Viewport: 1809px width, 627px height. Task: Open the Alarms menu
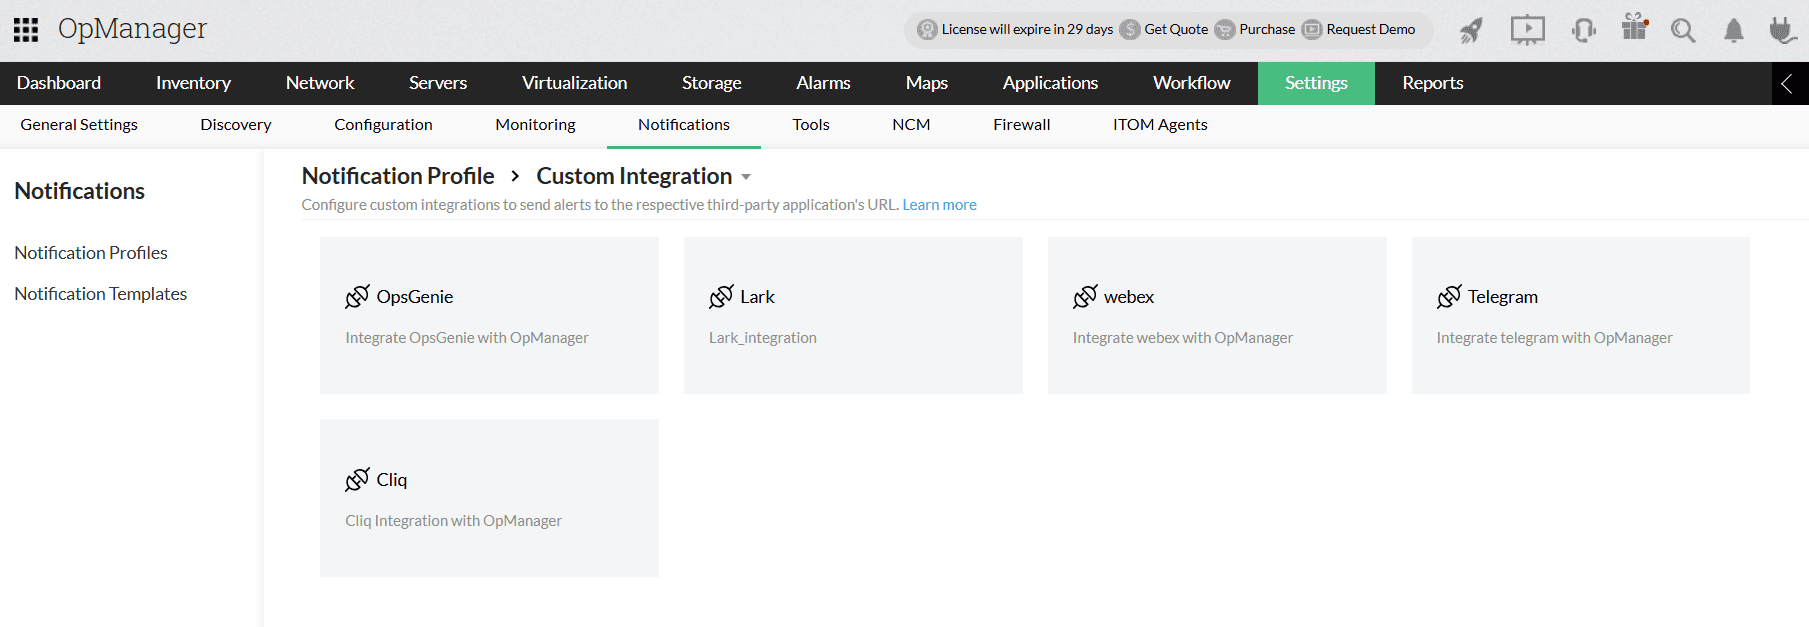823,83
